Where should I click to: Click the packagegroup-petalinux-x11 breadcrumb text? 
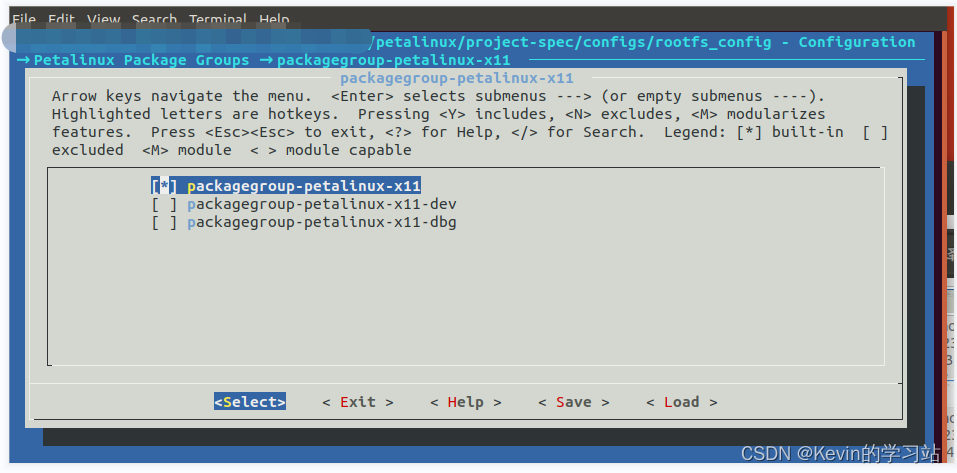click(x=394, y=60)
